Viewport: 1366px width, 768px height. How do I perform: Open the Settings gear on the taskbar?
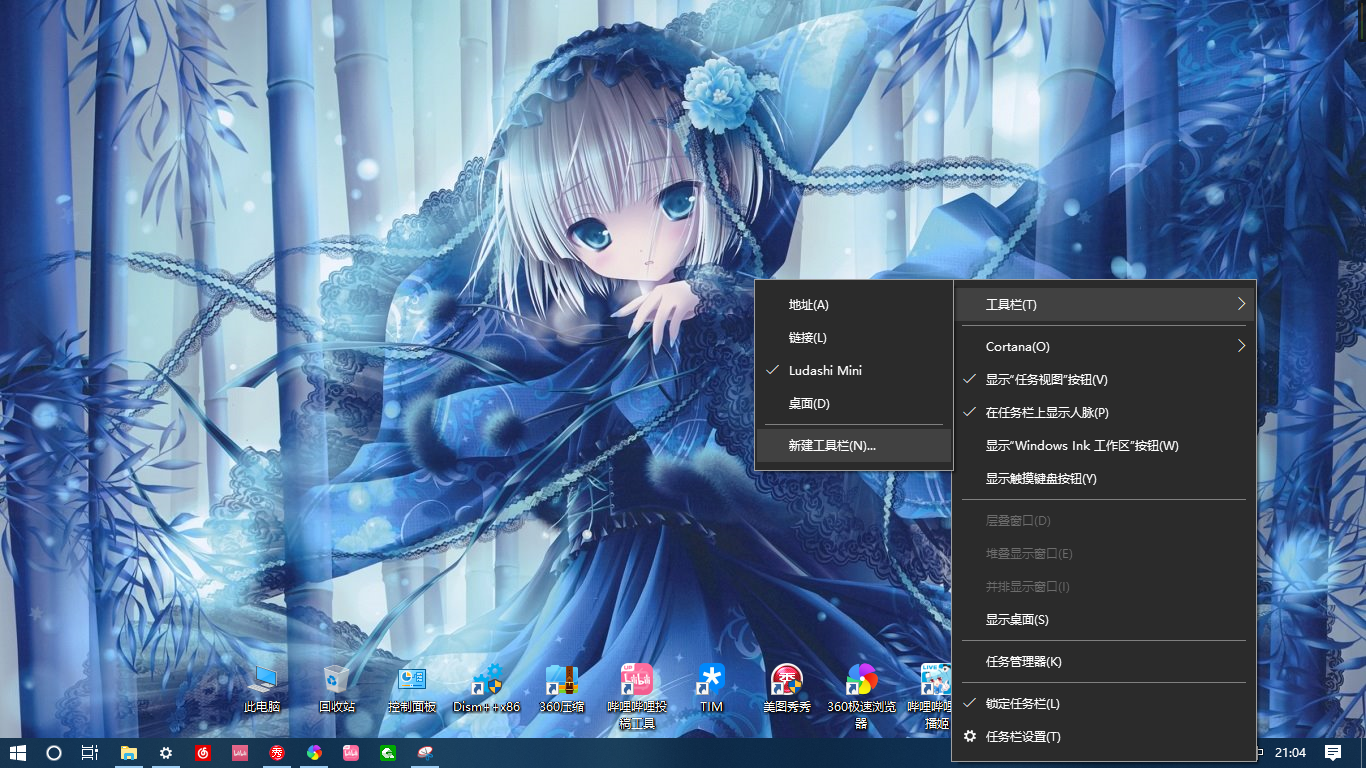[166, 752]
